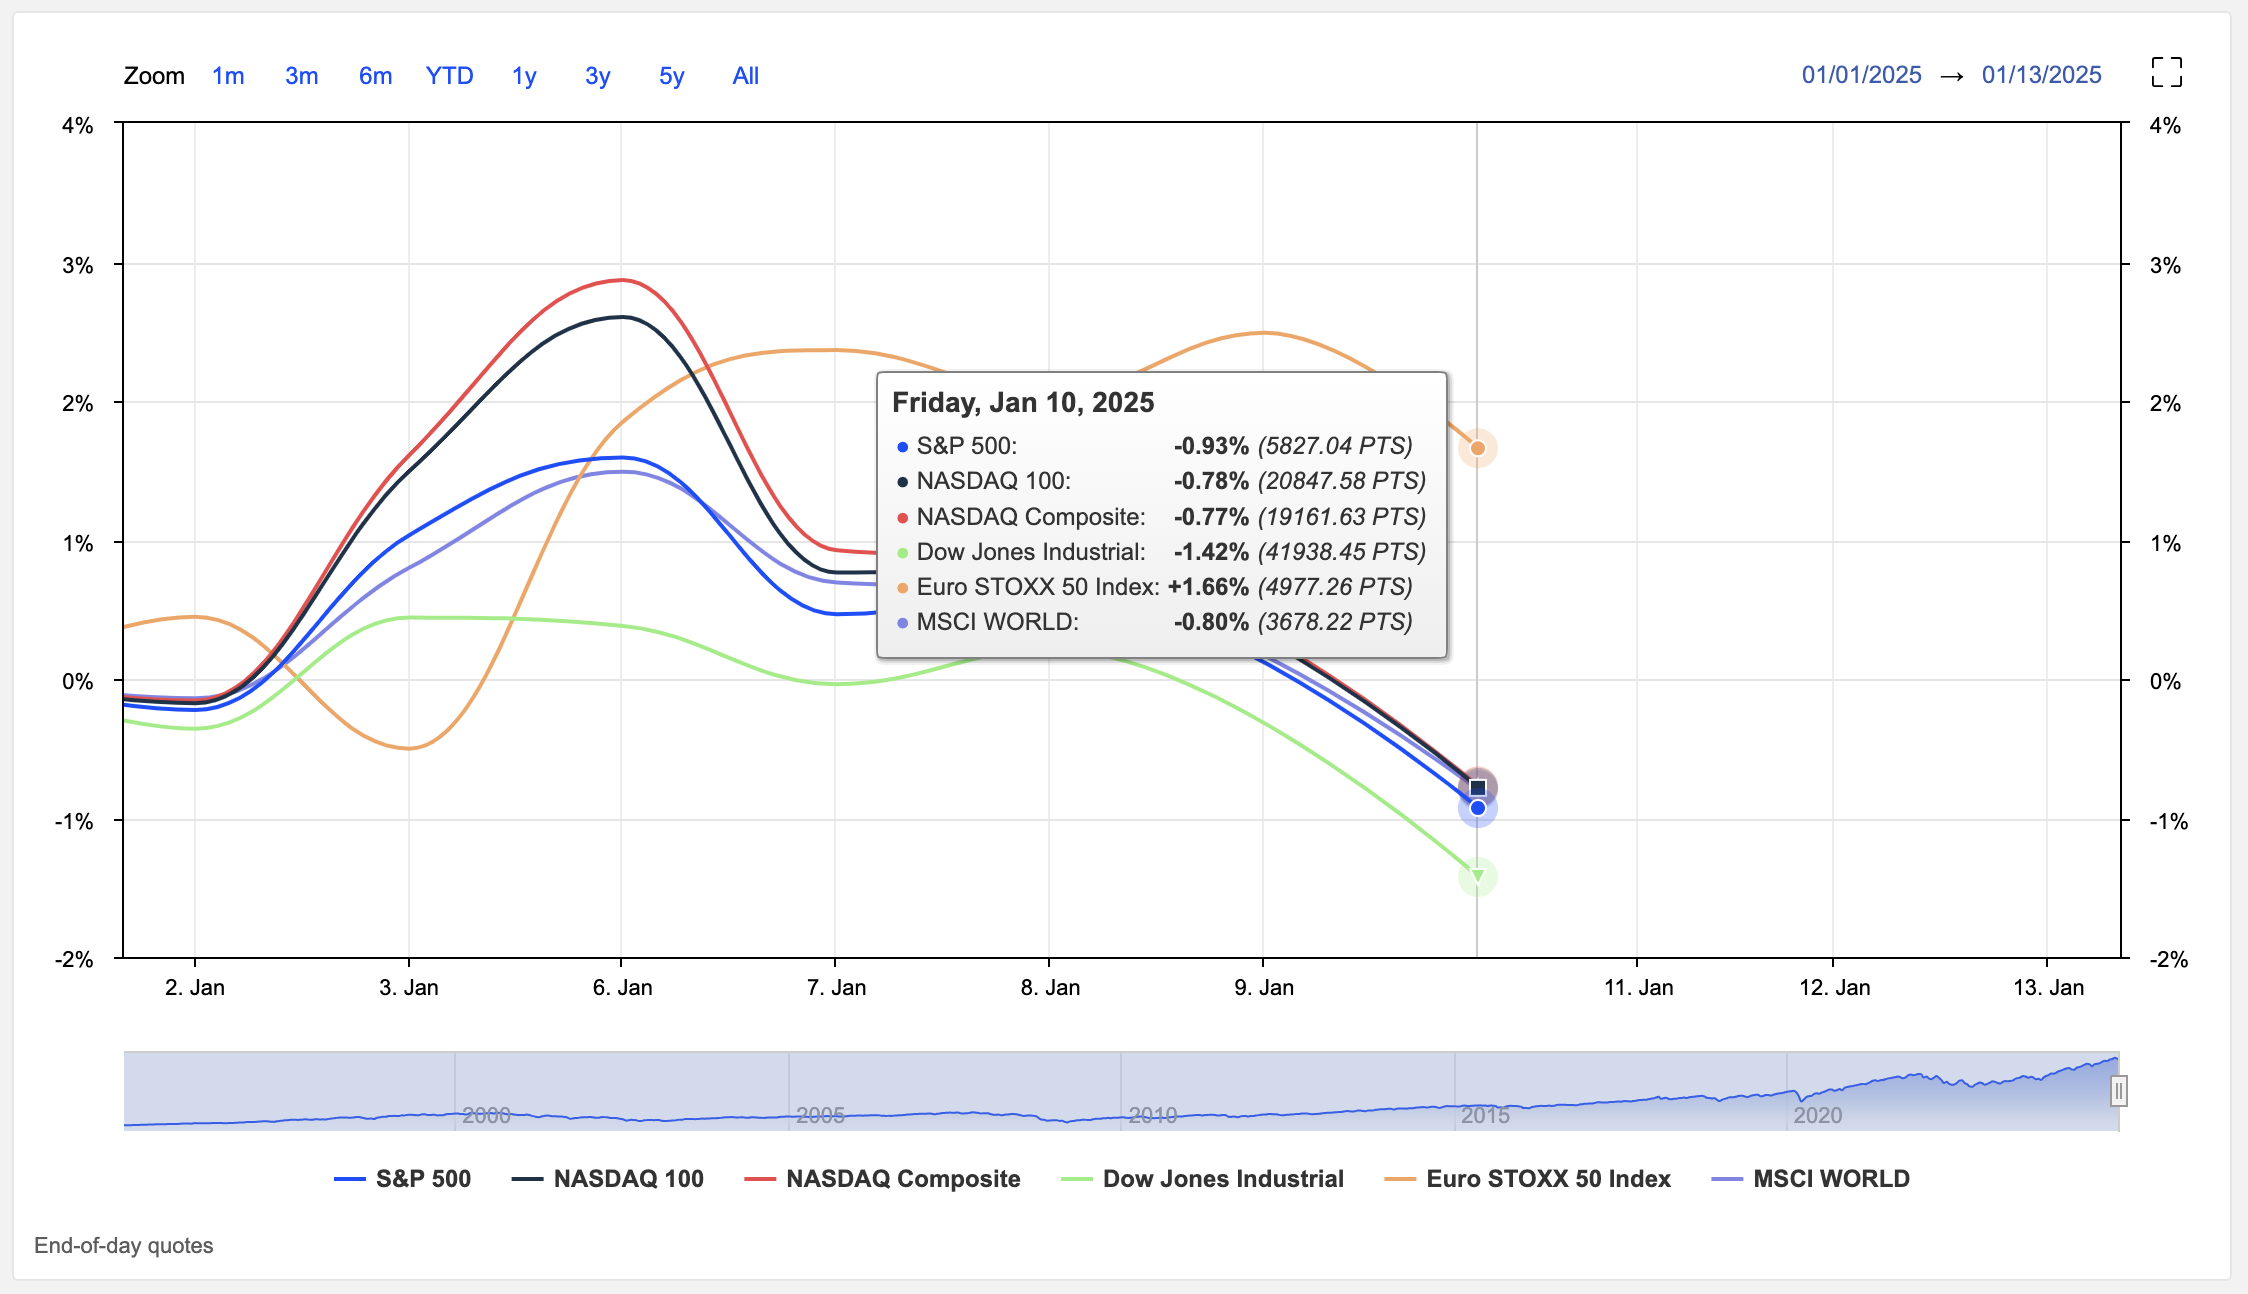
Task: Click the navigator timeline near 2020
Action: click(x=1817, y=1114)
